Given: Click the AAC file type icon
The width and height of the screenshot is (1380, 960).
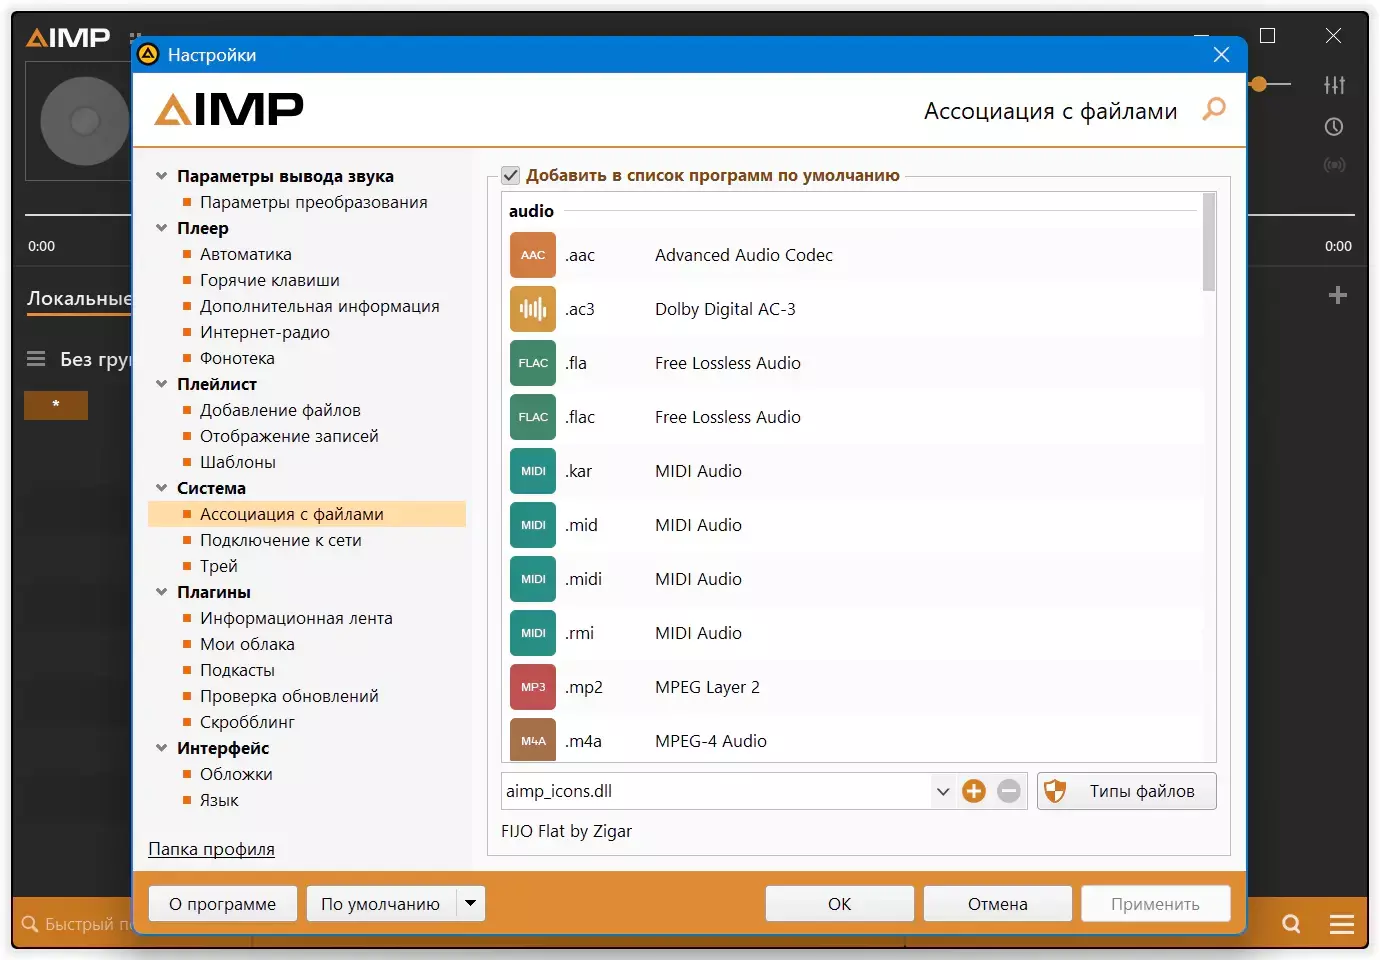Looking at the screenshot, I should point(533,255).
